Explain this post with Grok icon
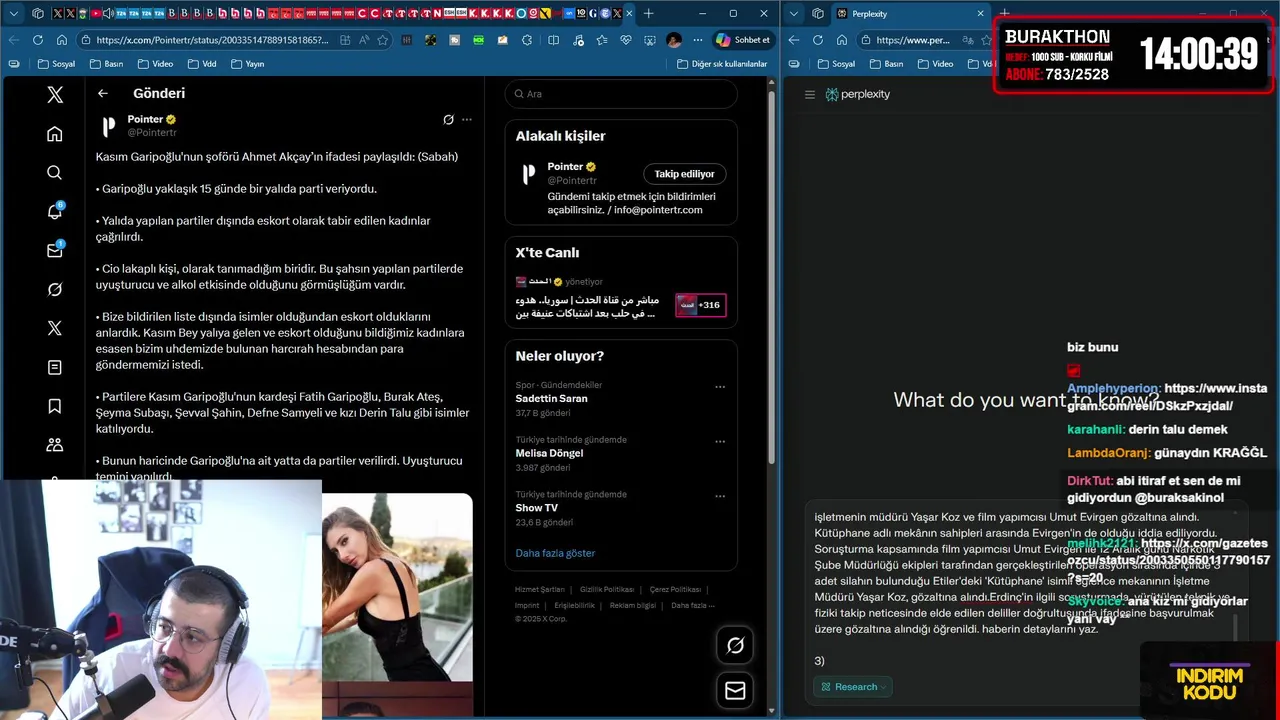This screenshot has height=720, width=1280. (x=449, y=119)
